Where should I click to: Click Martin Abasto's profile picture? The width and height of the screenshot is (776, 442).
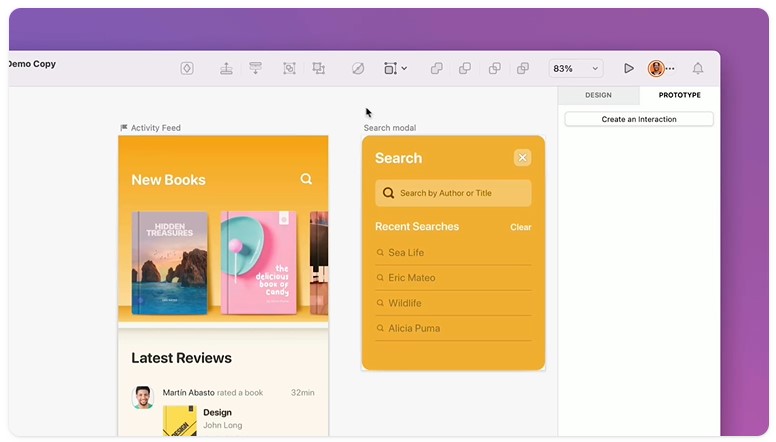point(143,397)
